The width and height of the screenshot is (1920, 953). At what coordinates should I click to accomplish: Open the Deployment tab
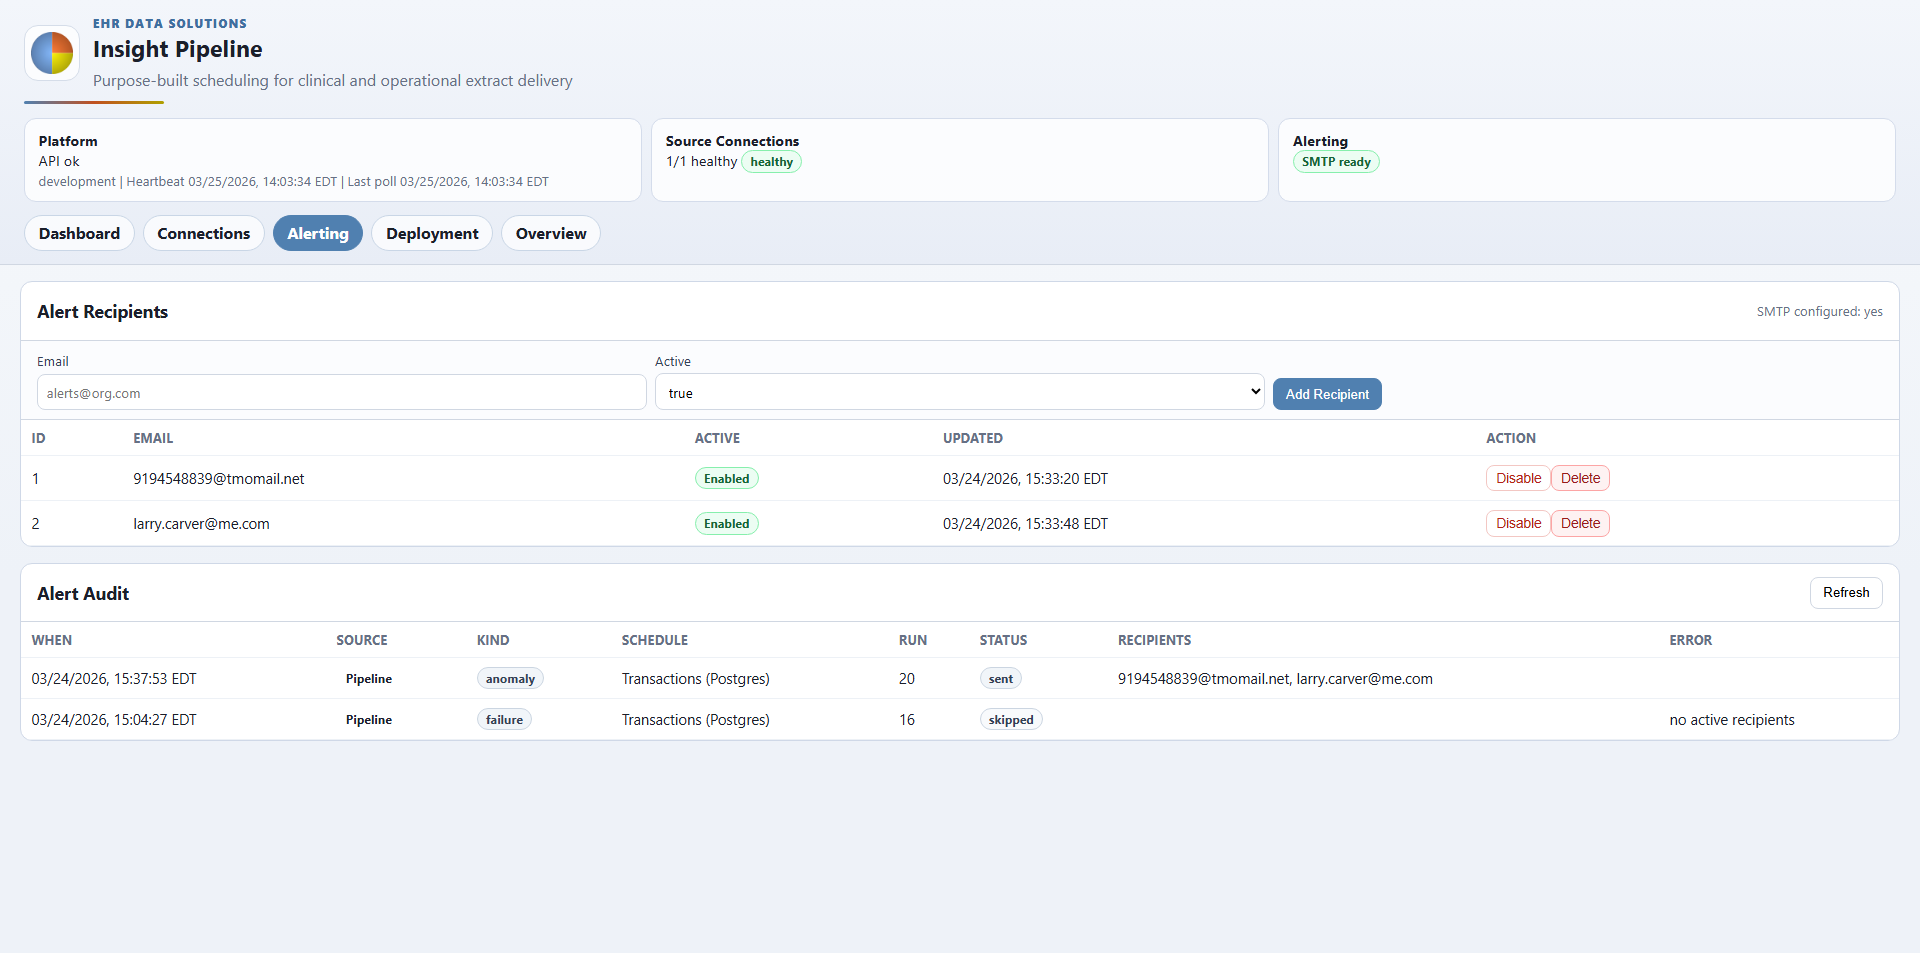(431, 233)
